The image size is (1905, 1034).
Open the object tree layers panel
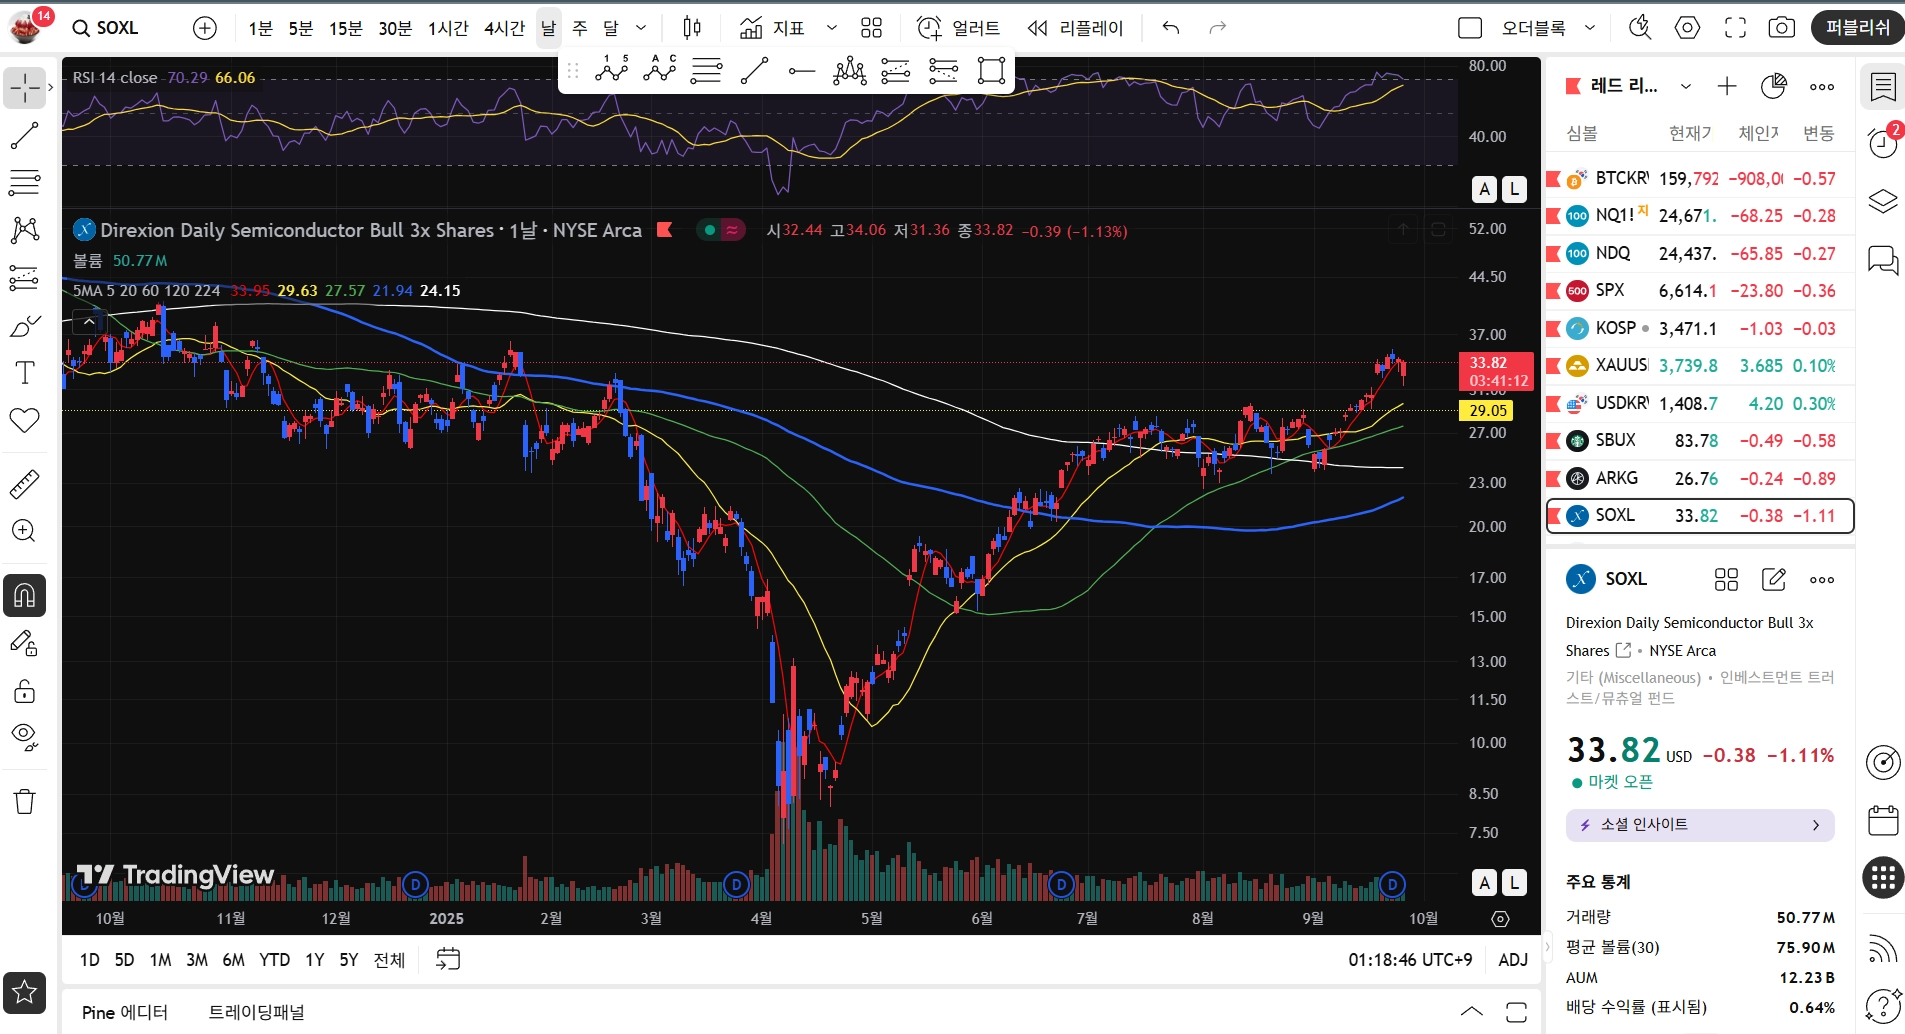tap(1883, 201)
